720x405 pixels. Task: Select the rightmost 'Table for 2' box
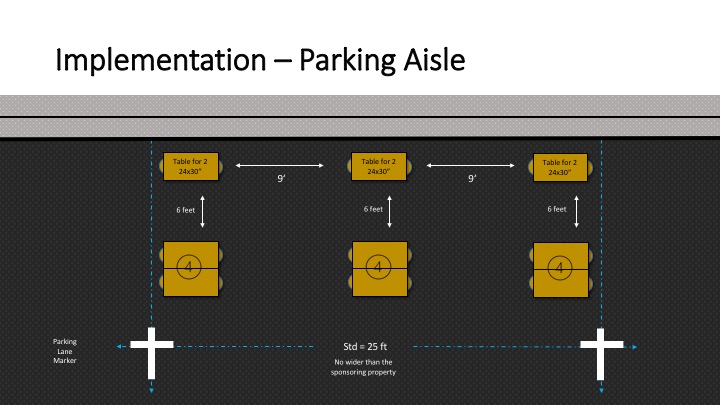point(560,167)
